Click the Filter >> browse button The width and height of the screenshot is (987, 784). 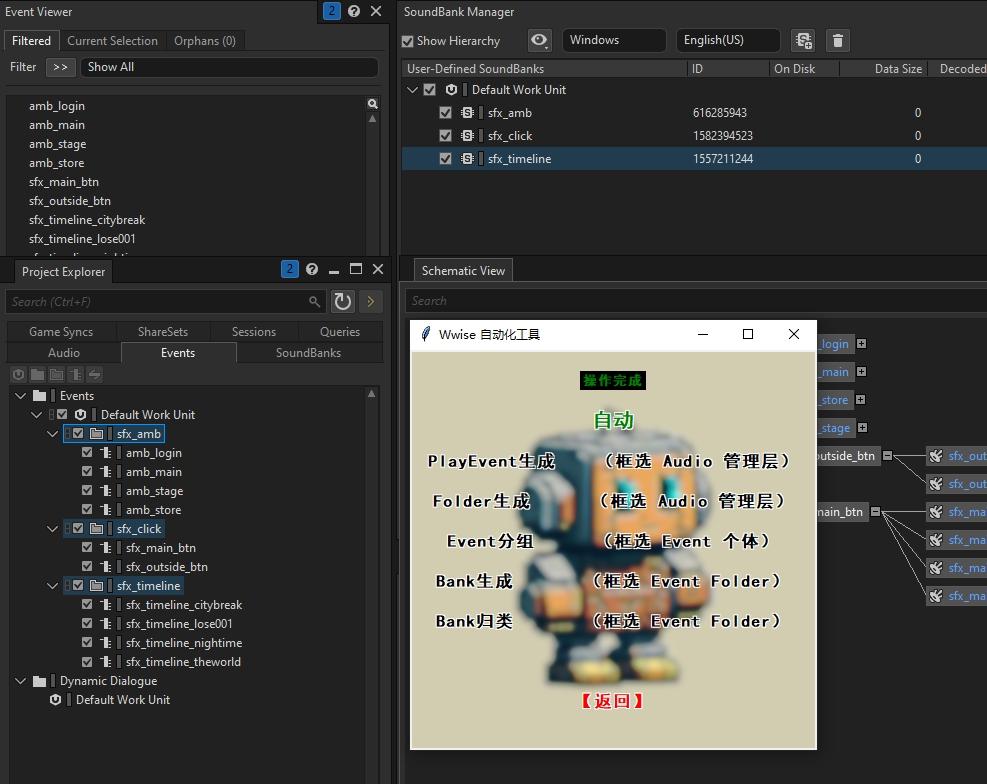(60, 67)
